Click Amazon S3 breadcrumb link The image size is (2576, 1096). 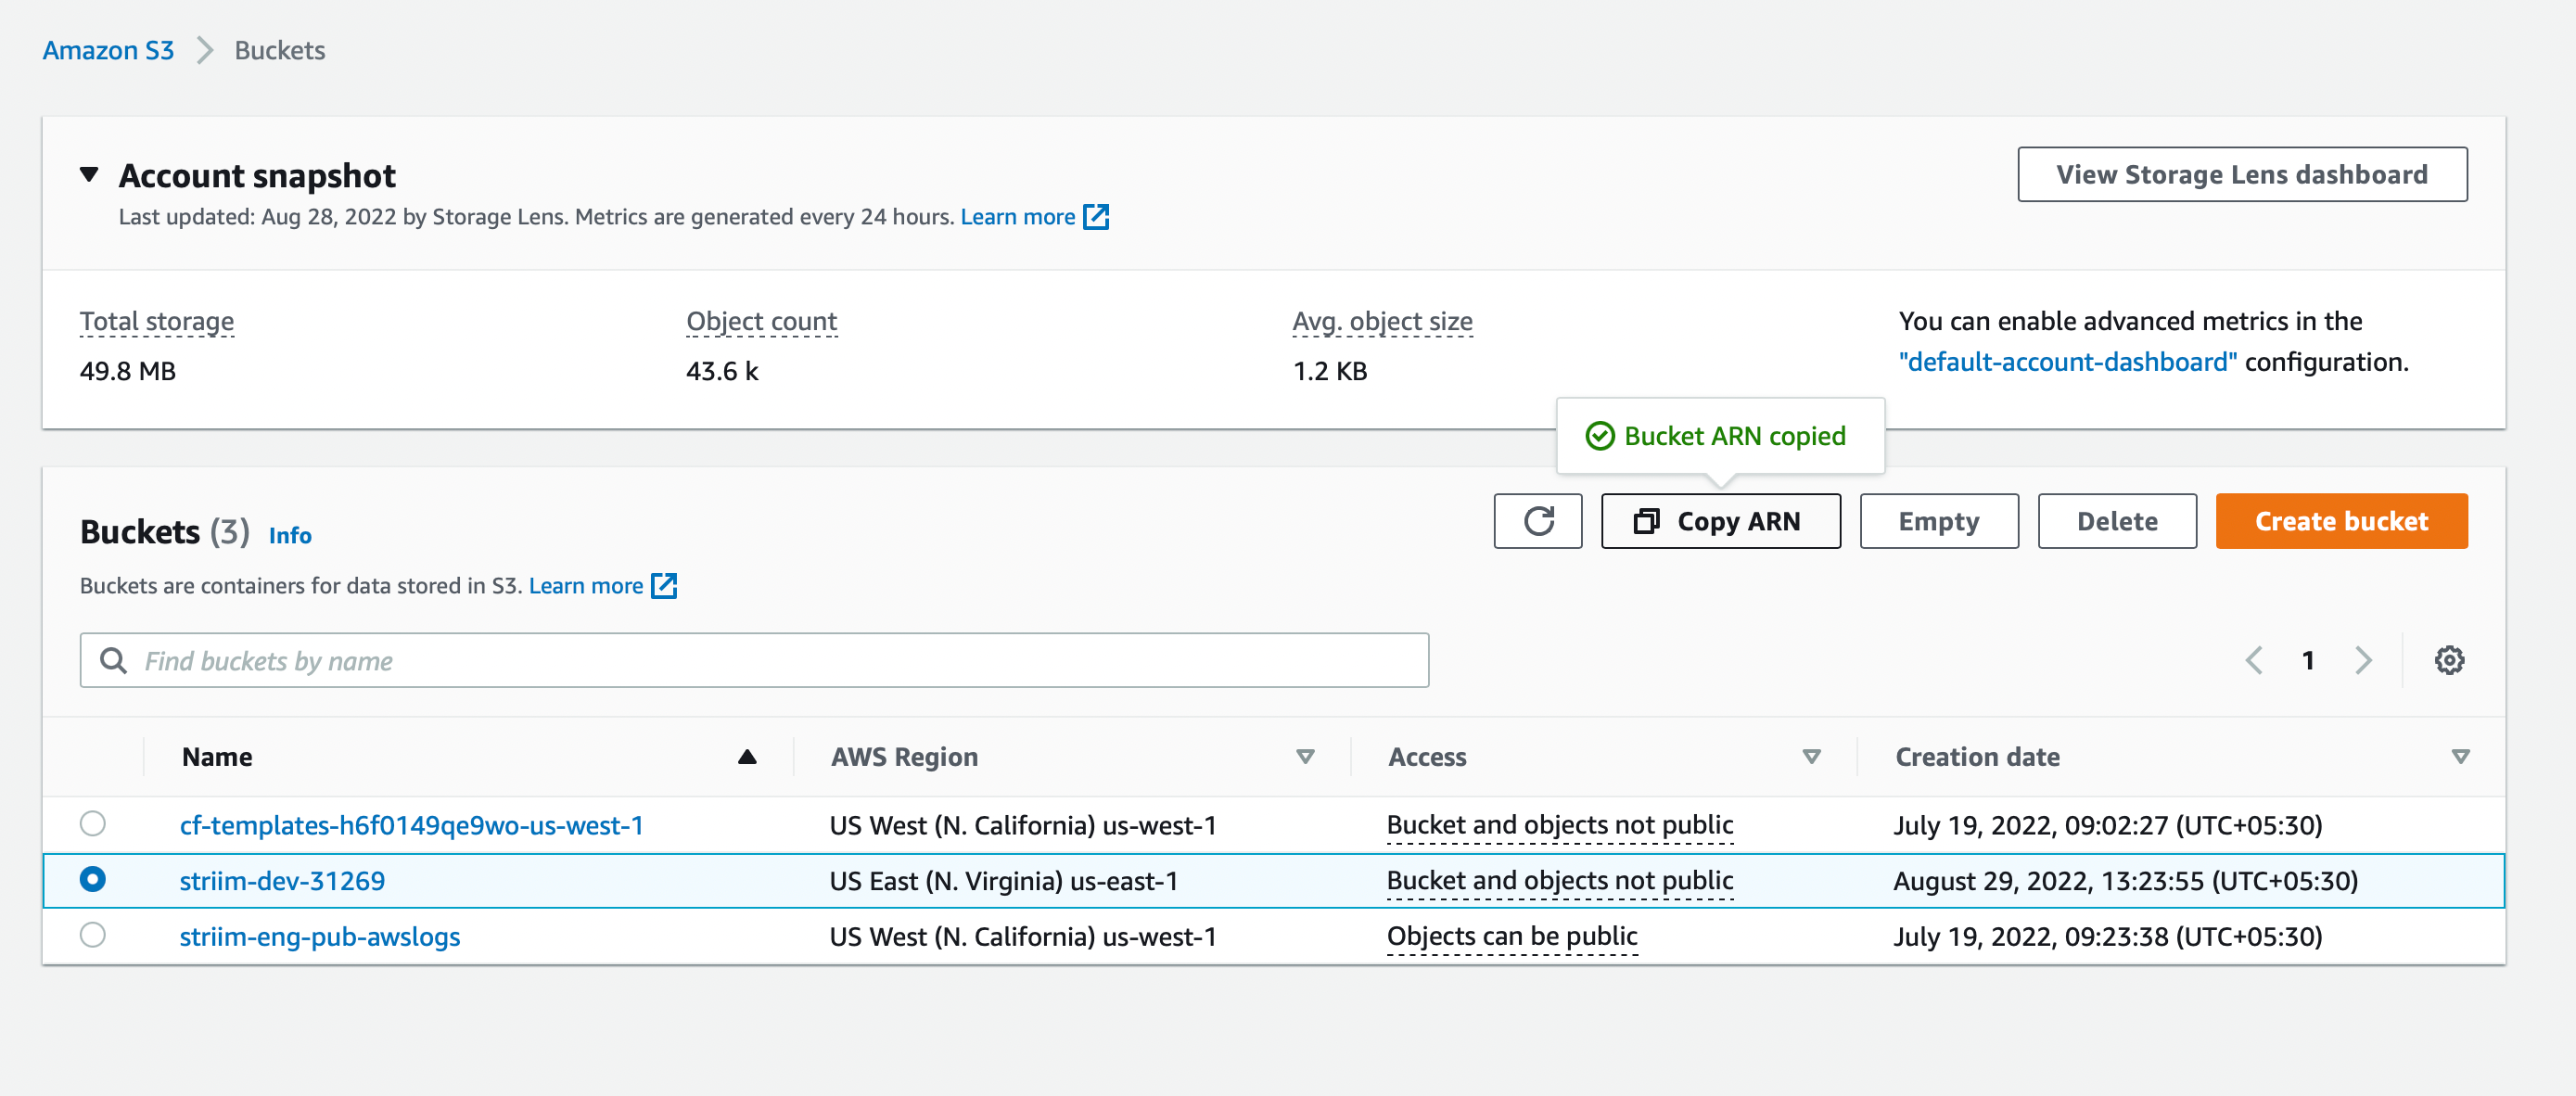pos(108,50)
